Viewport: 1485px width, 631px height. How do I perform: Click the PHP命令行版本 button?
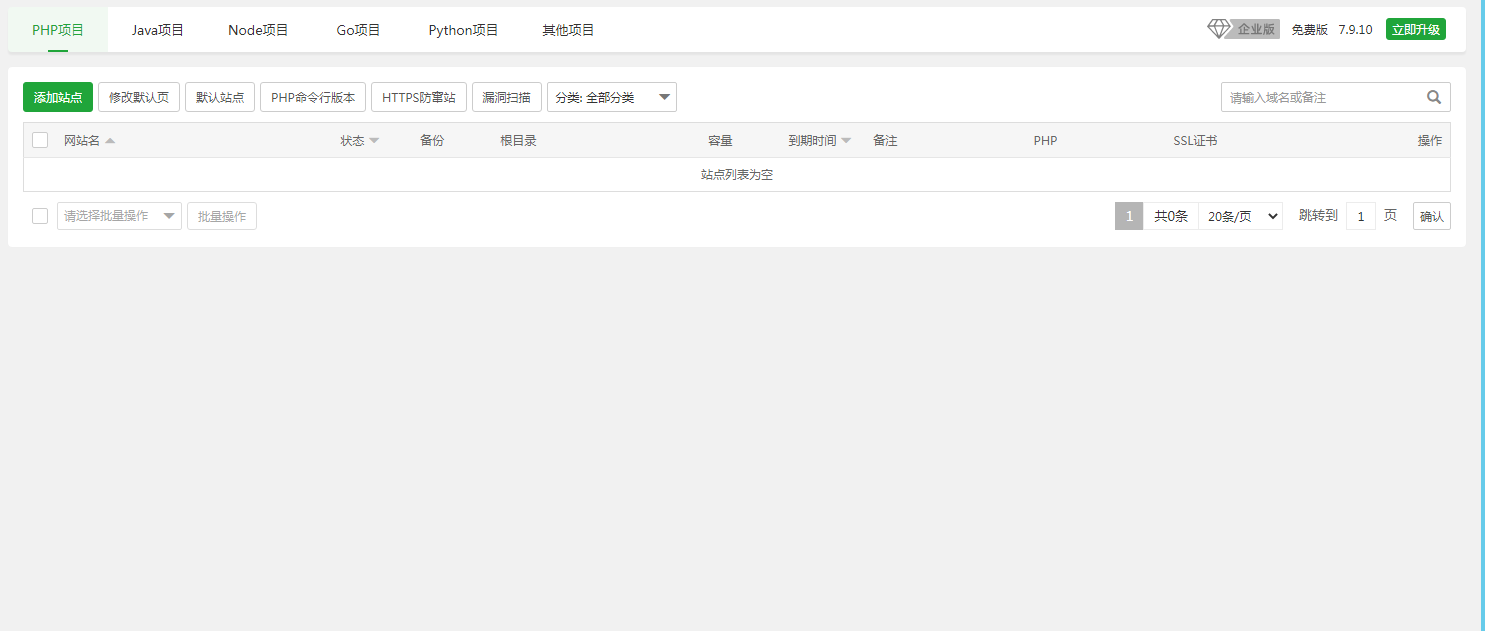click(x=313, y=97)
